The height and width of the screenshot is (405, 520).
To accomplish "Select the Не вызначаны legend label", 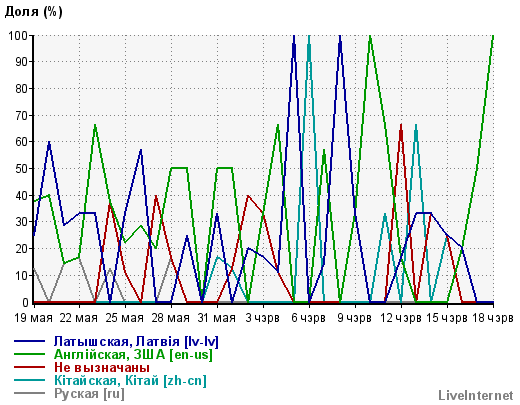I will 102,367.
